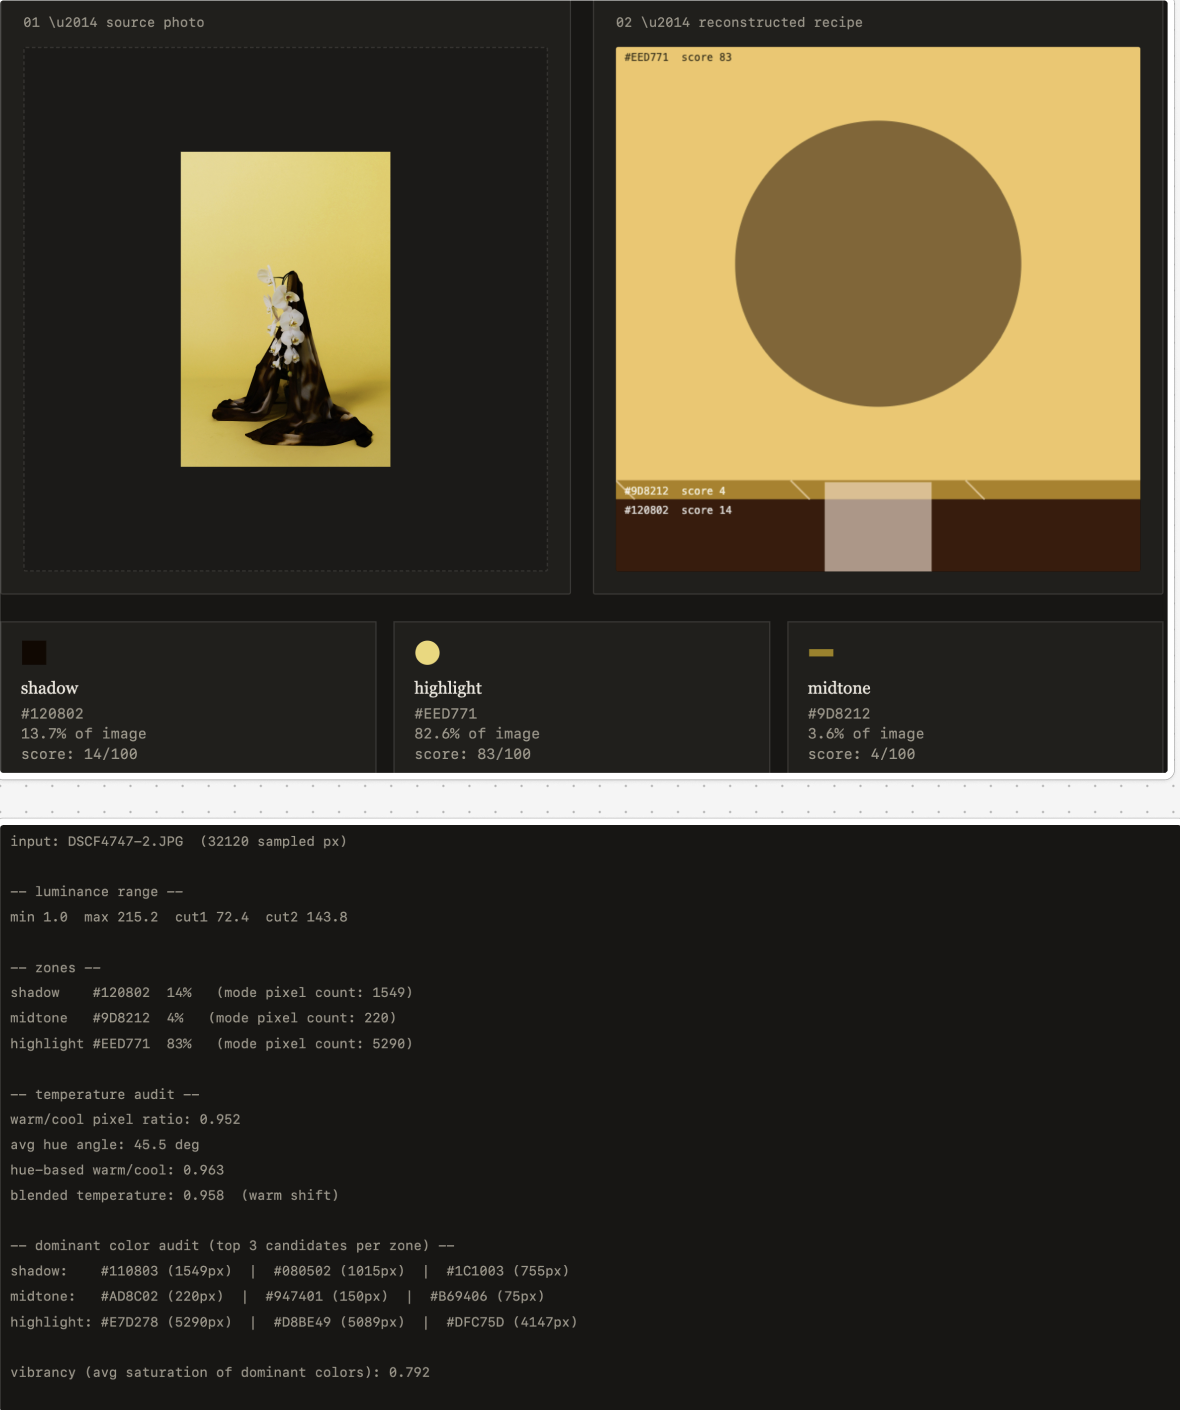This screenshot has height=1410, width=1180.
Task: Click '13.7% of image' text
Action: (x=84, y=734)
